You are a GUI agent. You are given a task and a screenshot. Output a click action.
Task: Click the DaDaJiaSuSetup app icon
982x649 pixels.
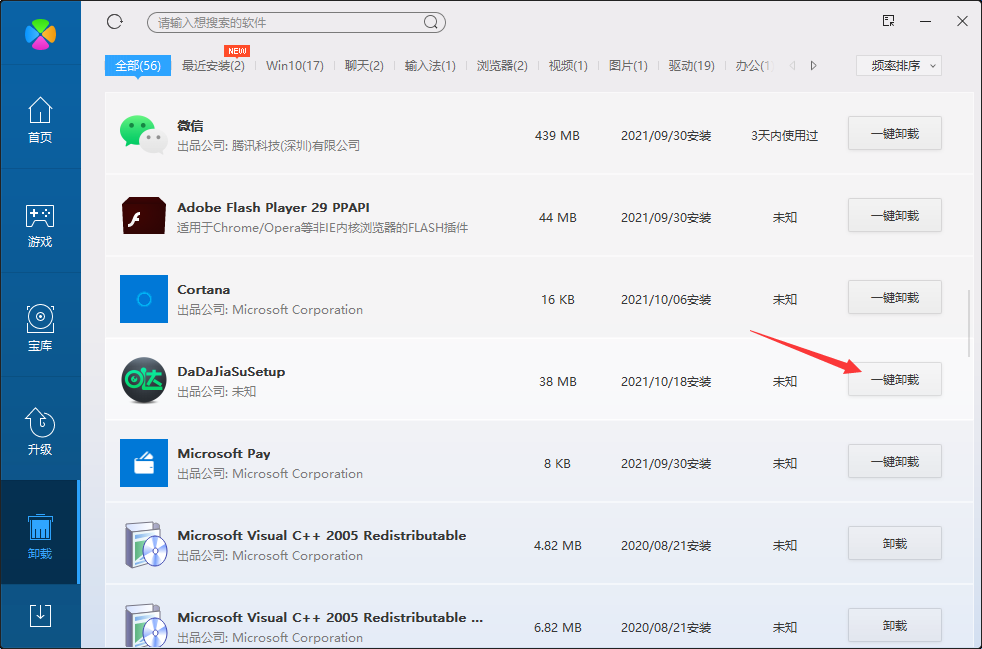[x=144, y=380]
